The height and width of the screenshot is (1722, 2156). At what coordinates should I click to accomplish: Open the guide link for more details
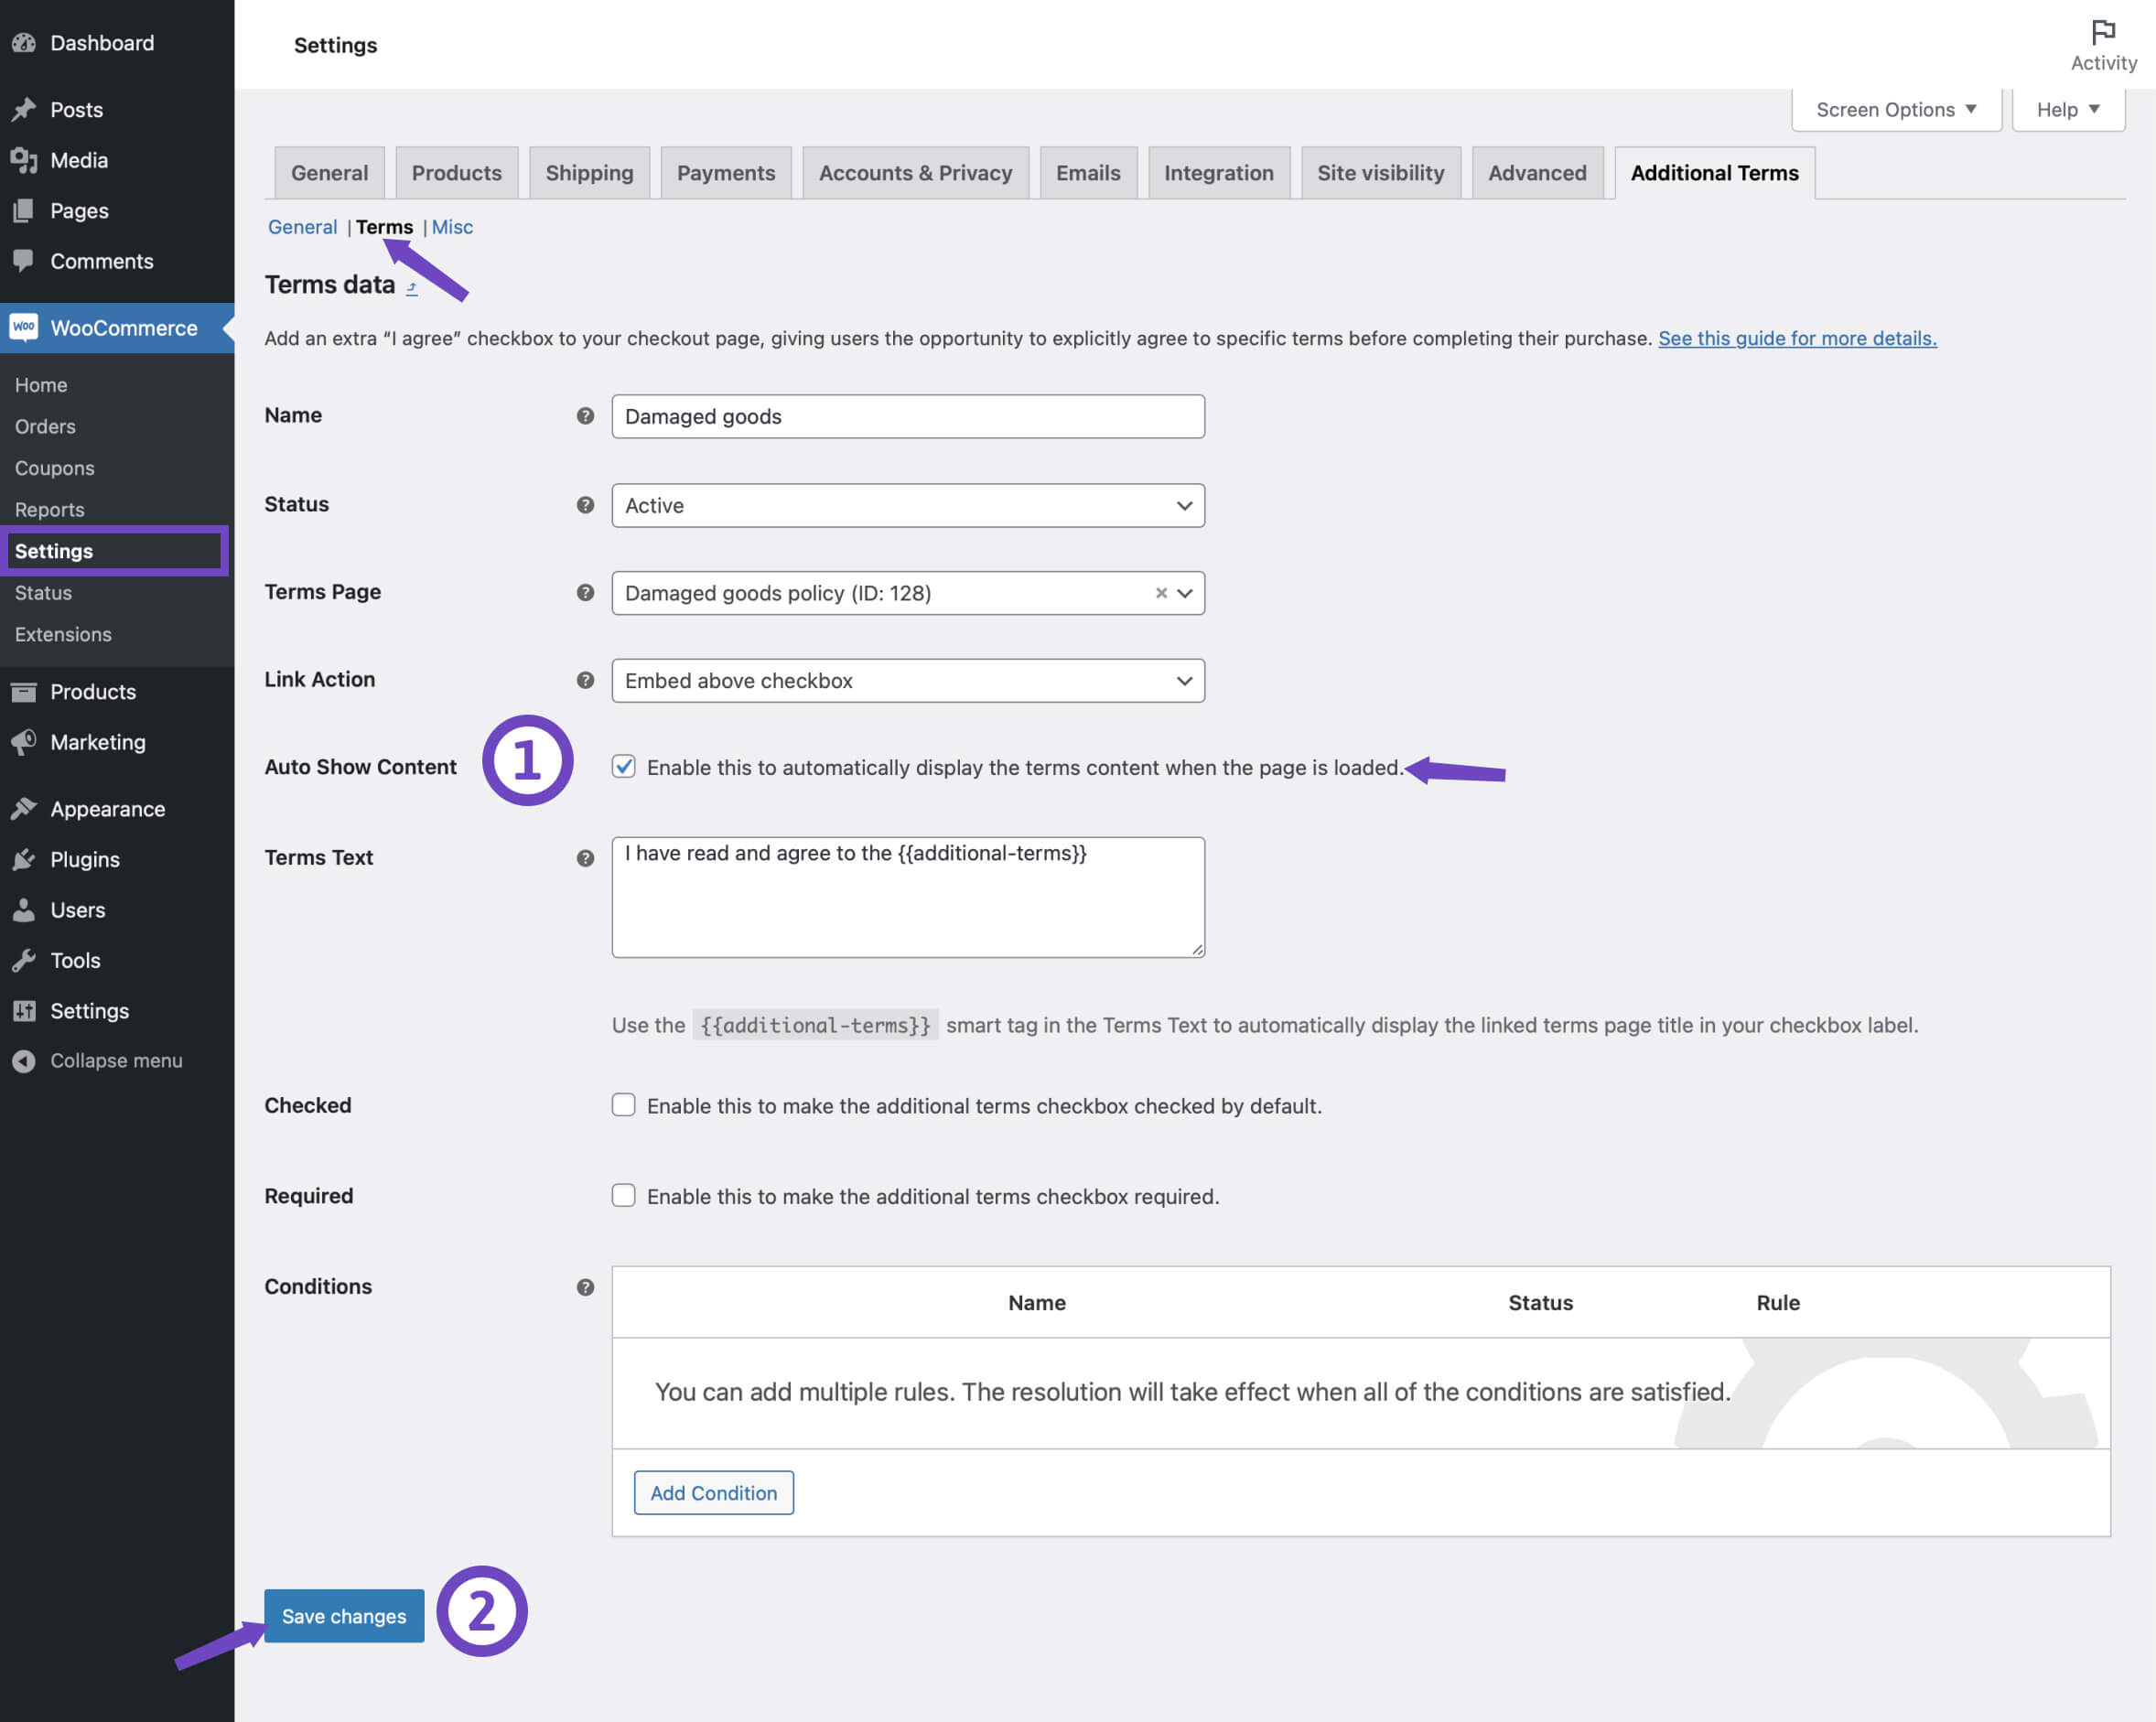[1796, 338]
